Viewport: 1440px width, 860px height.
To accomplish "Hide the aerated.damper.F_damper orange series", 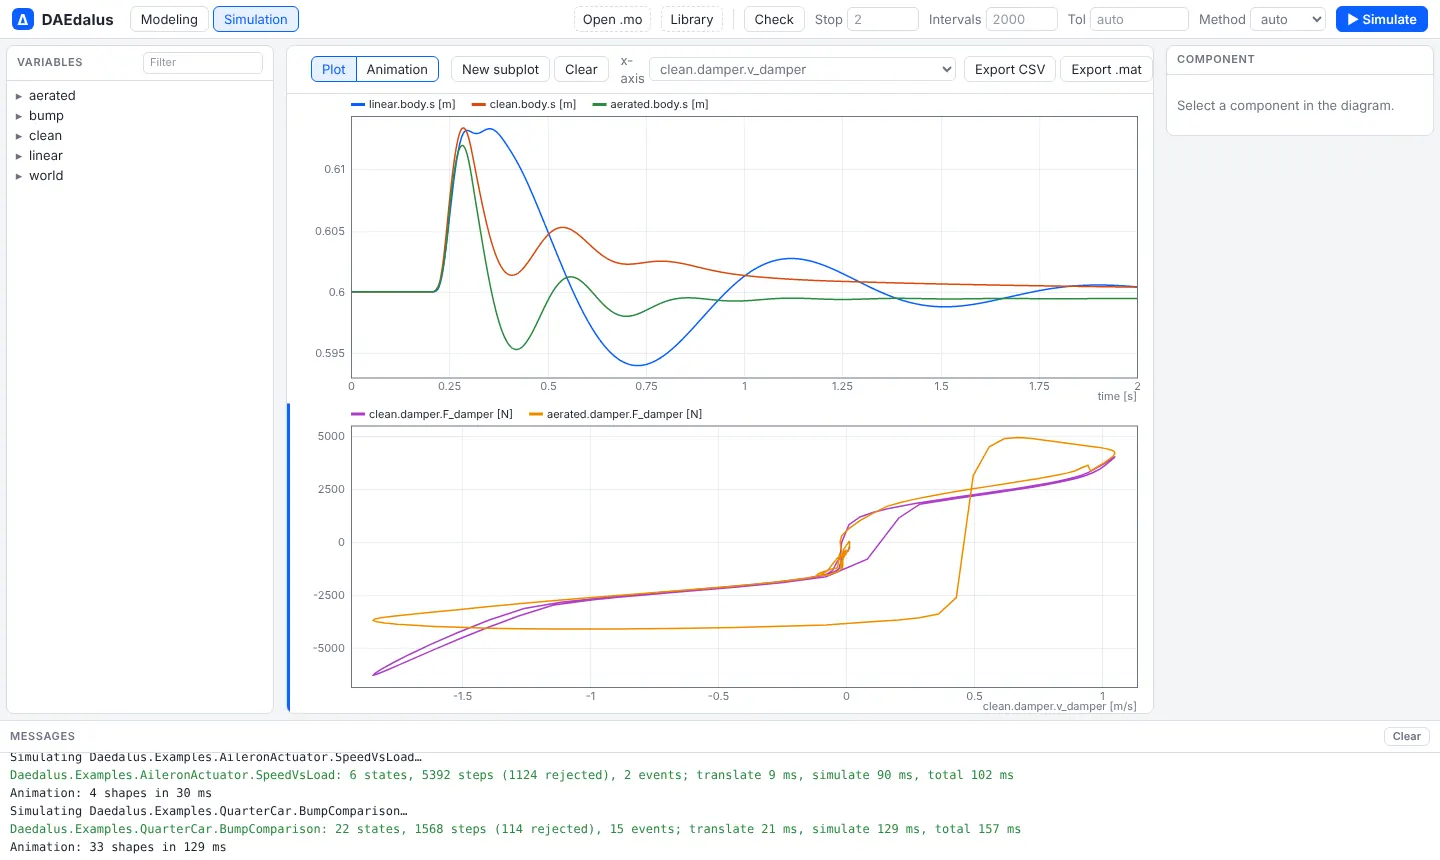I will pyautogui.click(x=615, y=414).
